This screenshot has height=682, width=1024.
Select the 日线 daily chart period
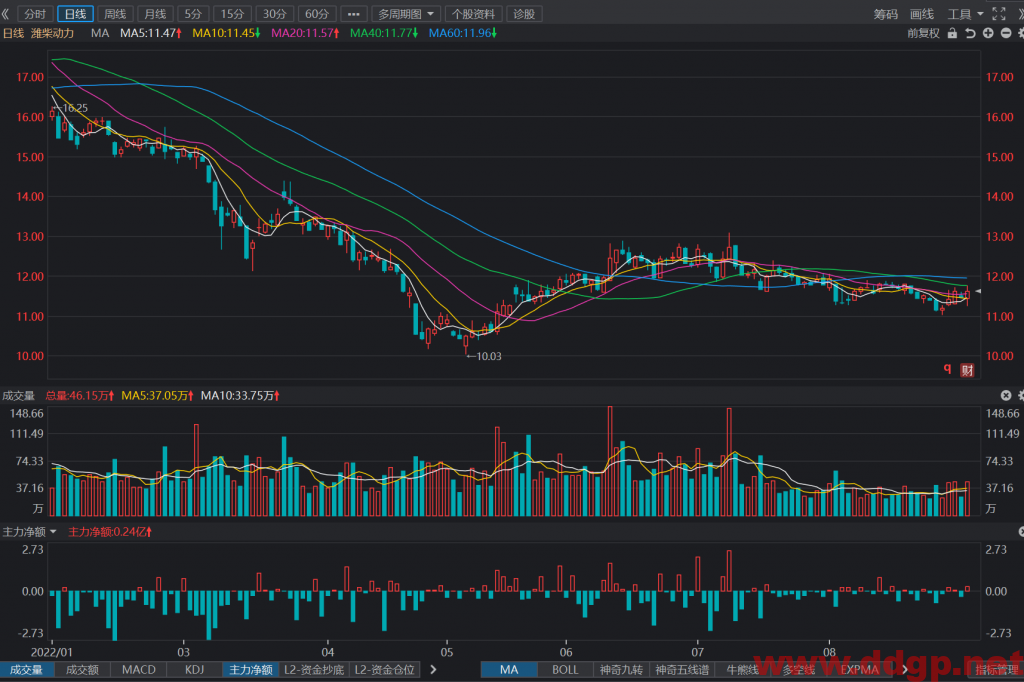point(76,14)
